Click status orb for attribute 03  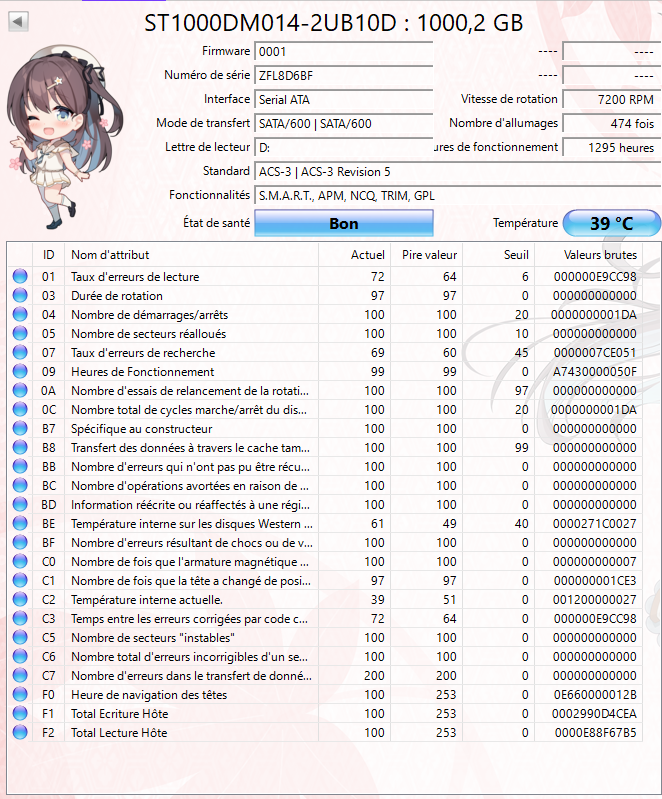click(20, 296)
